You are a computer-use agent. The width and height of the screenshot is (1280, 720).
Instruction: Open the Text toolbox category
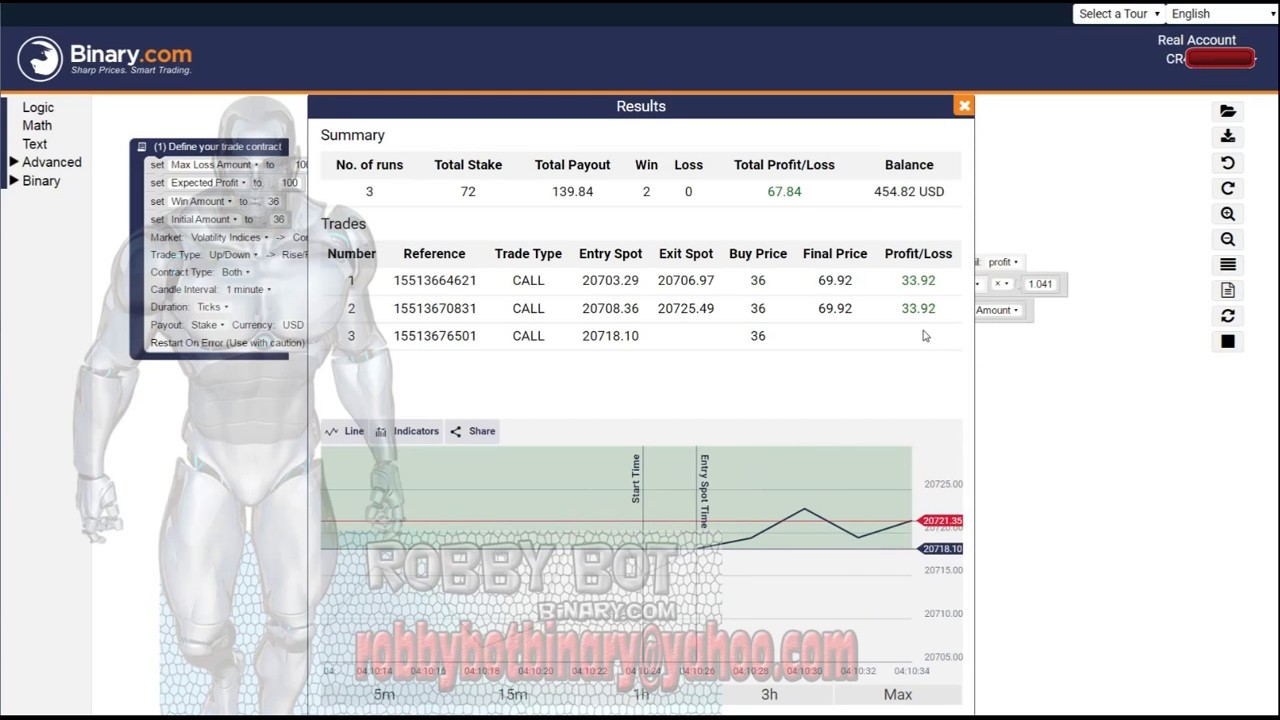click(x=35, y=144)
